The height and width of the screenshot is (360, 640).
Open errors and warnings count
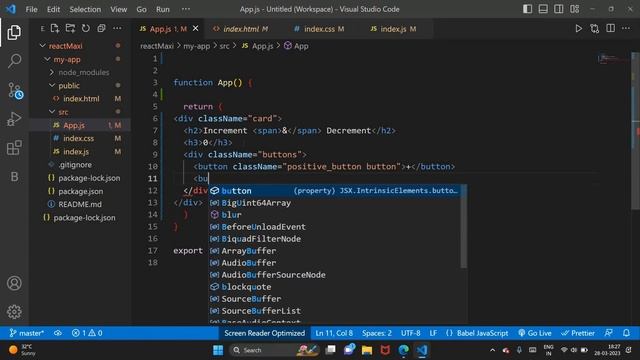coord(87,333)
